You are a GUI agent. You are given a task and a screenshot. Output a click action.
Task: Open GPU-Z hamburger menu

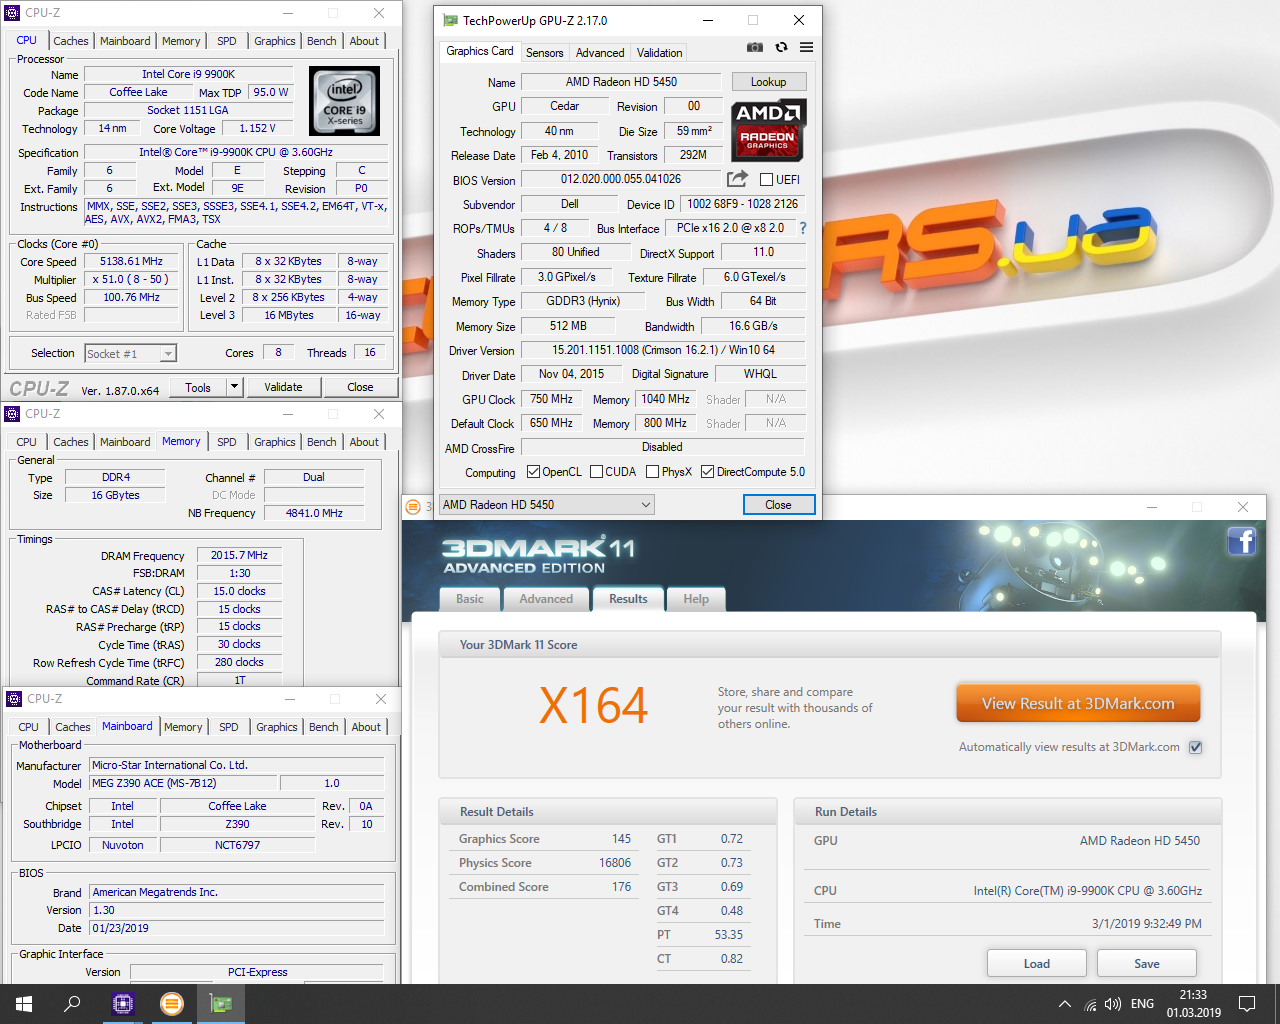tap(806, 47)
